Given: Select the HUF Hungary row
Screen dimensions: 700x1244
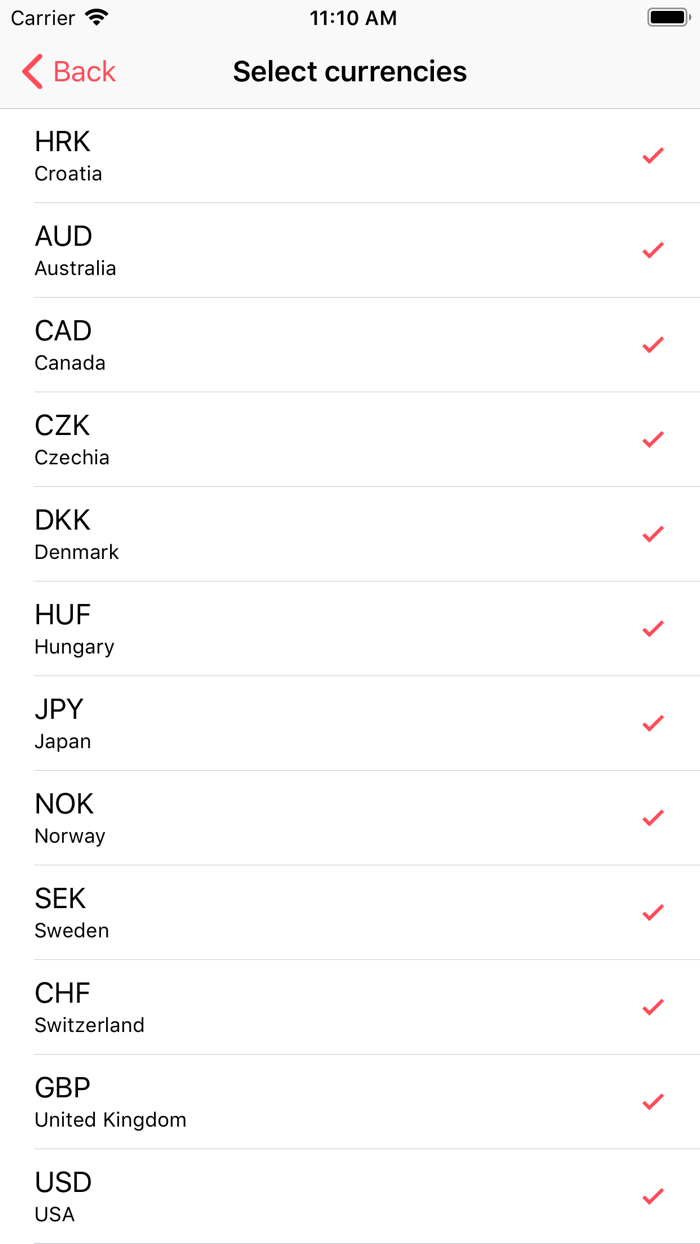Looking at the screenshot, I should (350, 628).
